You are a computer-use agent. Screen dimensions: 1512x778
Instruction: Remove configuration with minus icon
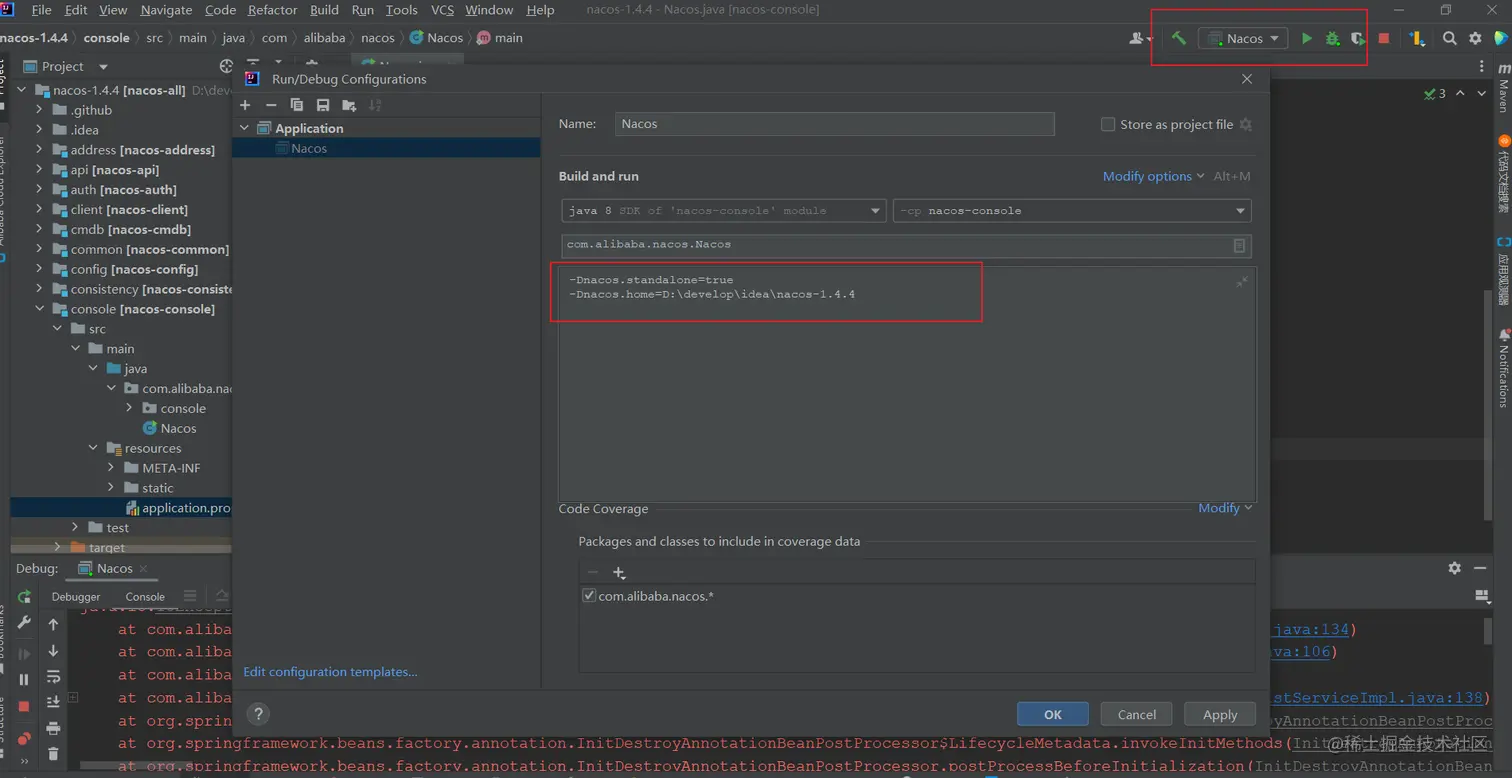(x=271, y=105)
